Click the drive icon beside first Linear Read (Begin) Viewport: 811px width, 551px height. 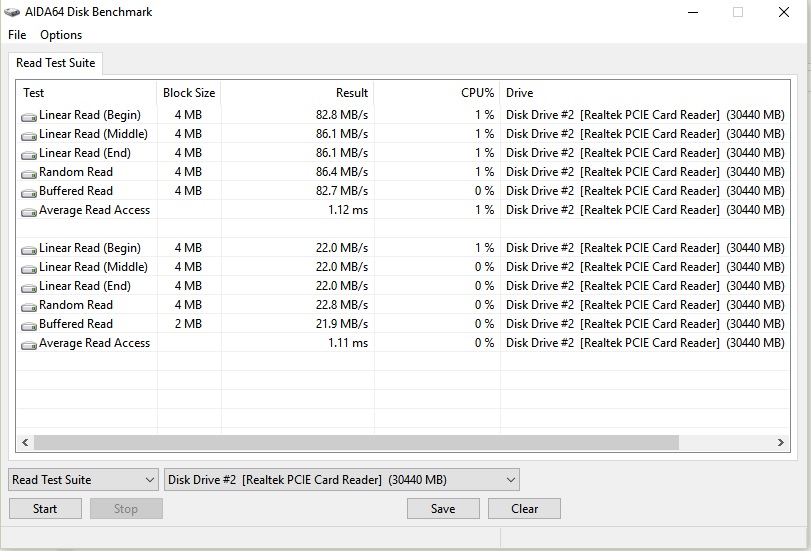click(29, 116)
